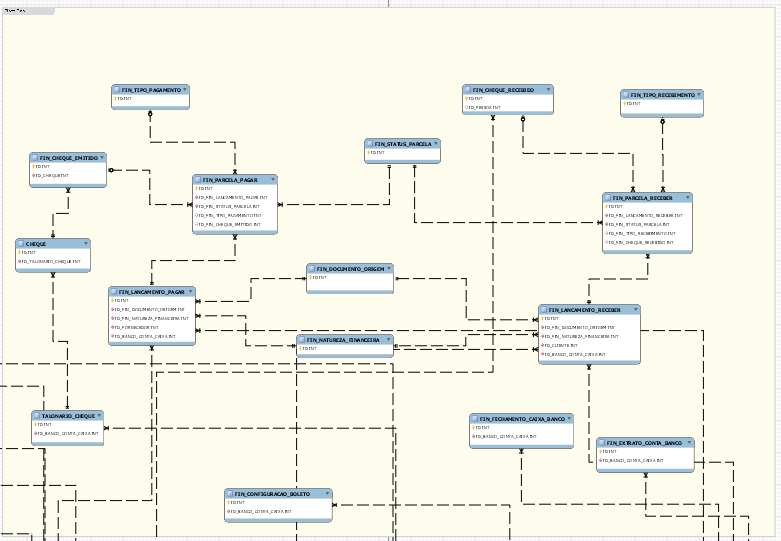Select the FIN_FECHAMENTO_CAIXA_BANCO table title
This screenshot has height=541, width=781.
point(522,419)
